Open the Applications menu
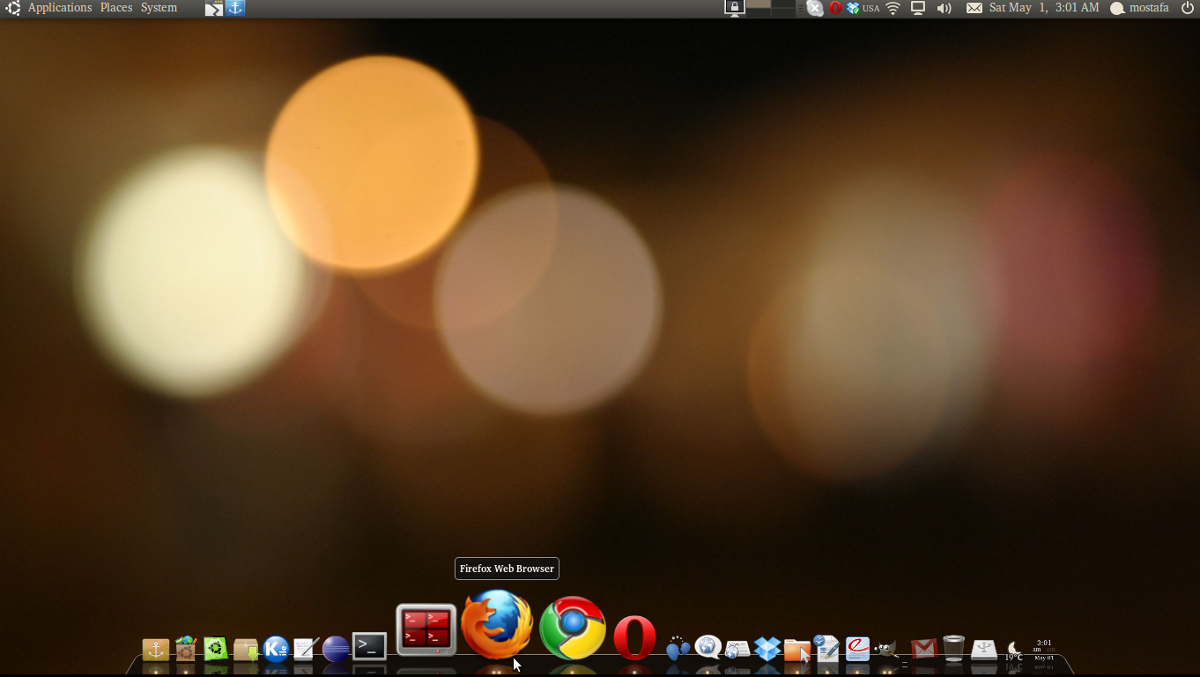Screen dimensions: 1200x677 click(x=59, y=8)
